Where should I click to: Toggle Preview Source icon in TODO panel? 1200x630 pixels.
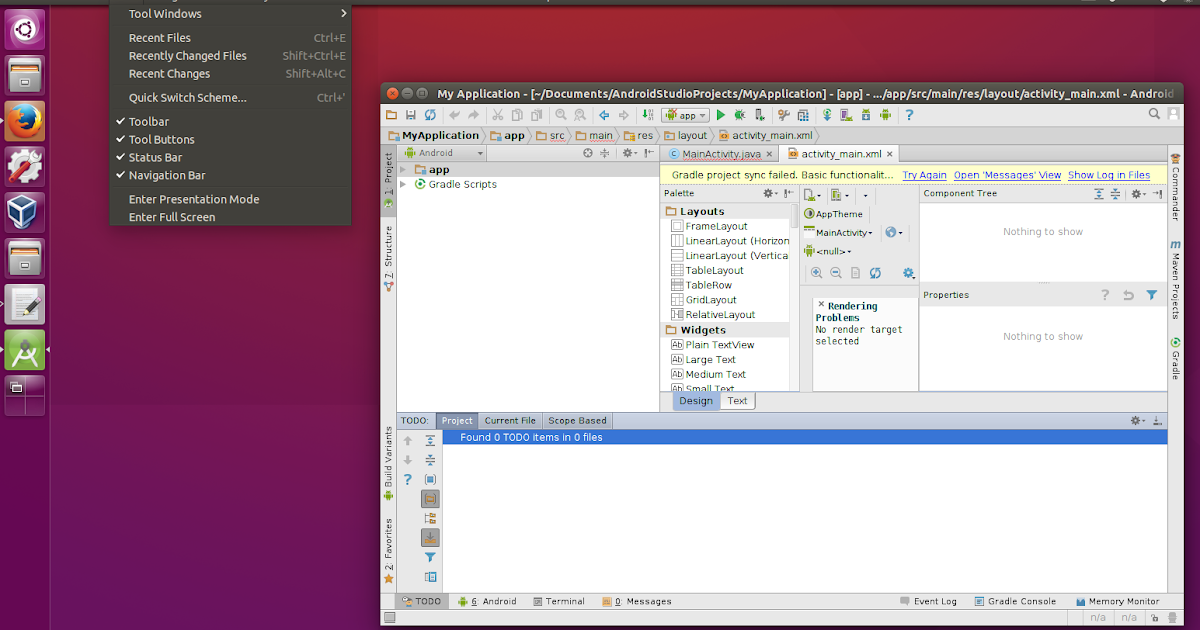(x=430, y=576)
